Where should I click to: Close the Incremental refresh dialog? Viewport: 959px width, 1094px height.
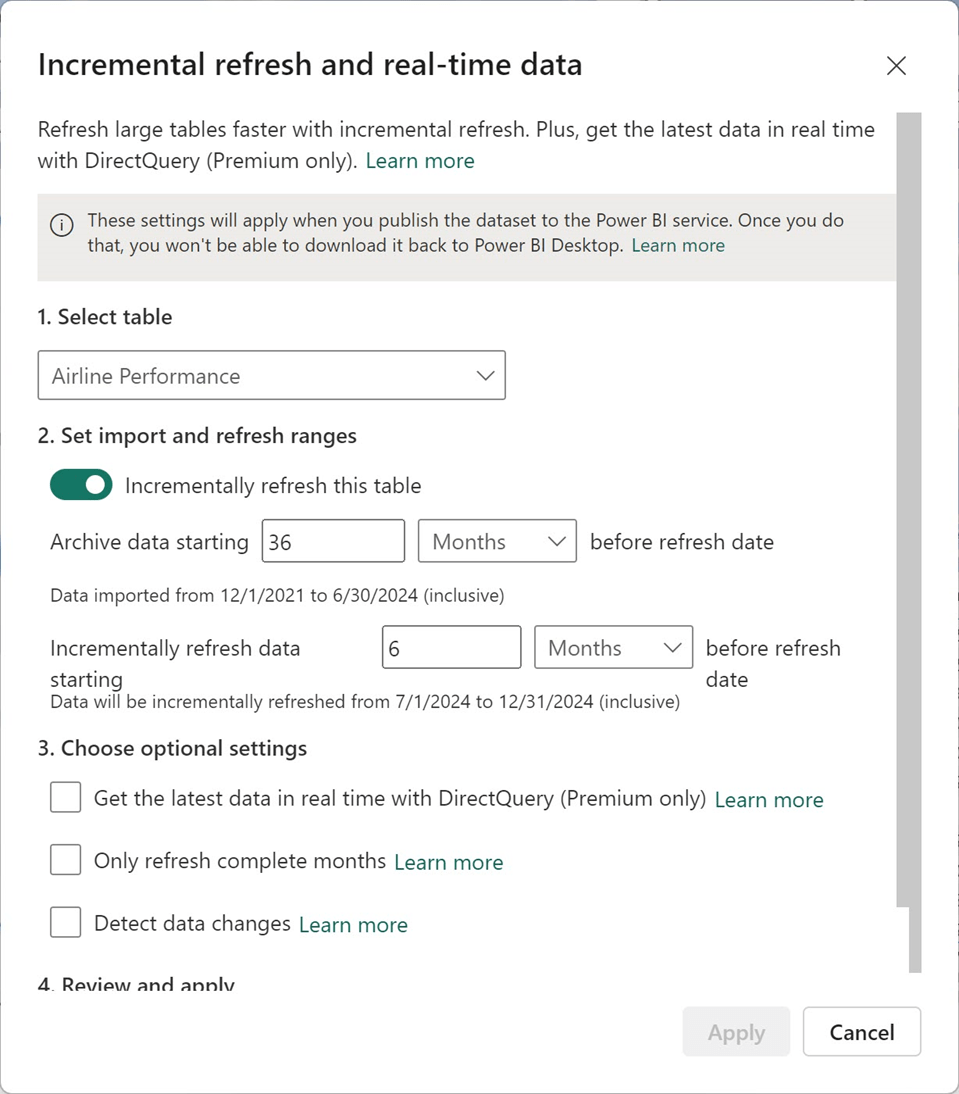pyautogui.click(x=896, y=66)
